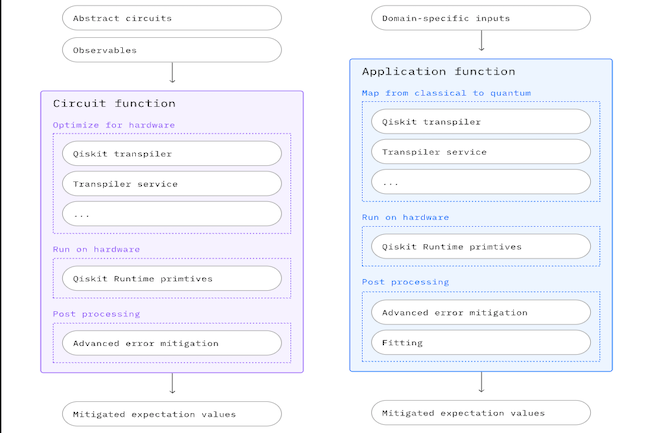This screenshot has width=650, height=433.
Task: Click the Abstract circuits box
Action: click(x=171, y=17)
